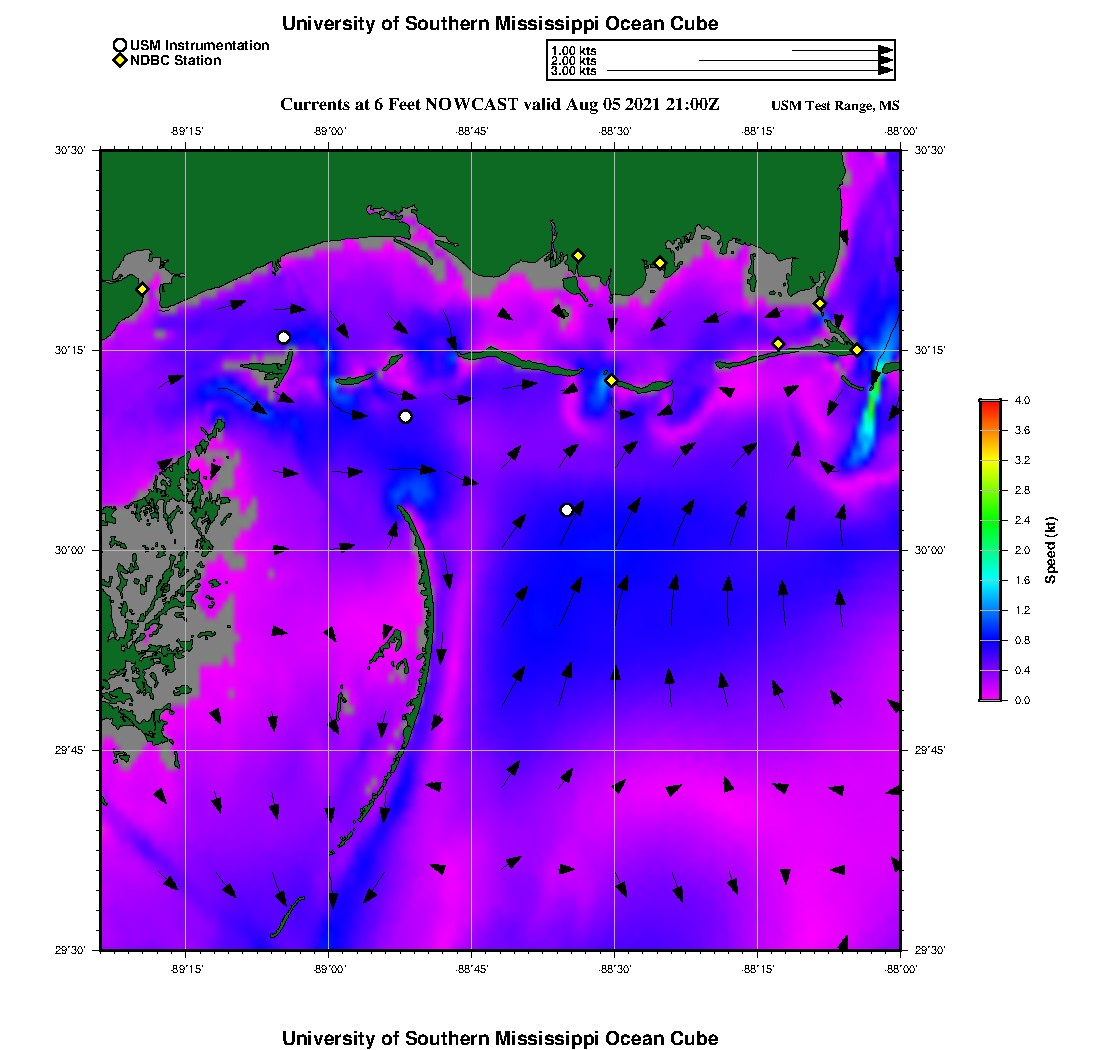
Task: Click the red top end of the speed color bar
Action: (x=990, y=404)
